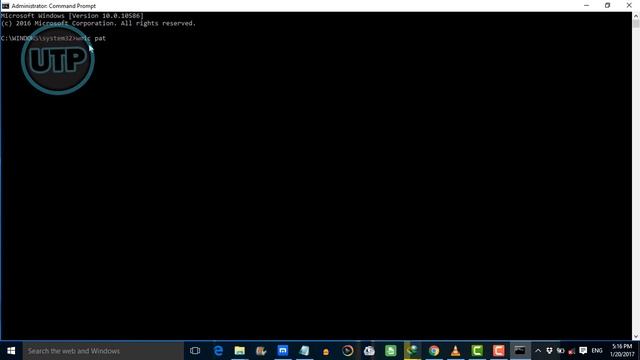
Task: Open the small orange lock taskbar icon
Action: [x=326, y=351]
